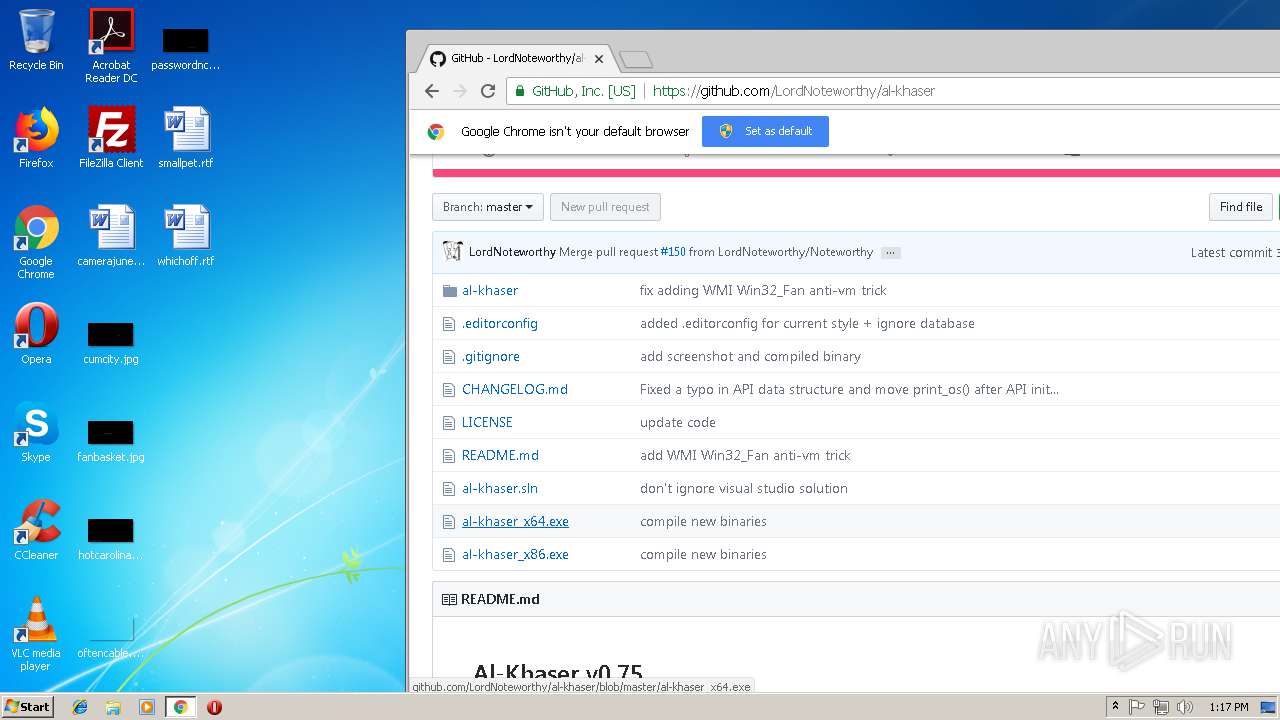
Task: Open Action Center flag icon
Action: [1137, 707]
